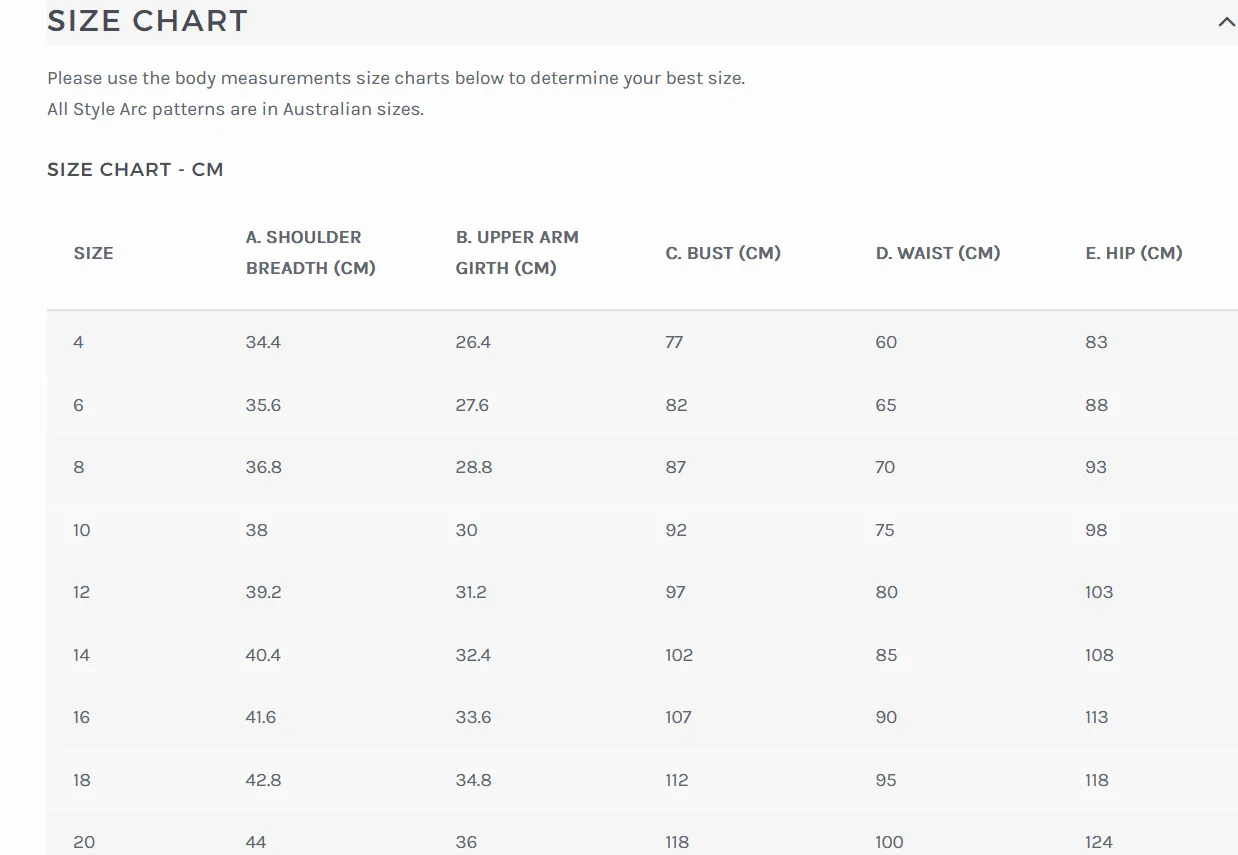Click the B. Upper Arm Girth header
Screen dimensions: 1238x855
pyautogui.click(x=517, y=253)
